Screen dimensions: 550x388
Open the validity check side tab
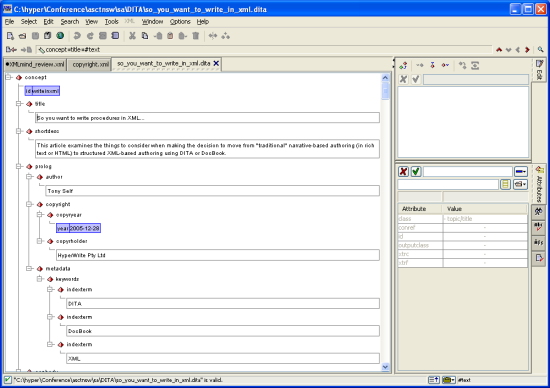(x=538, y=258)
